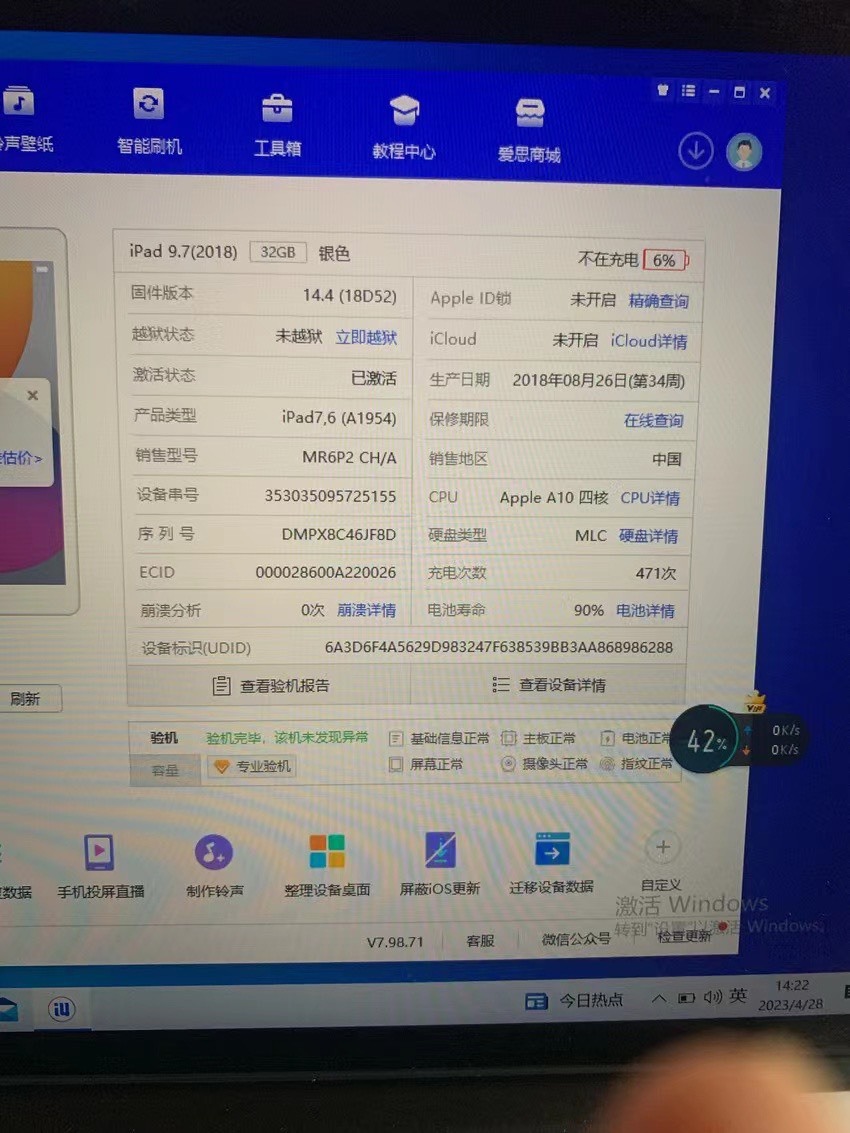Click the version label V7.98.71
850x1133 pixels.
pyautogui.click(x=395, y=942)
